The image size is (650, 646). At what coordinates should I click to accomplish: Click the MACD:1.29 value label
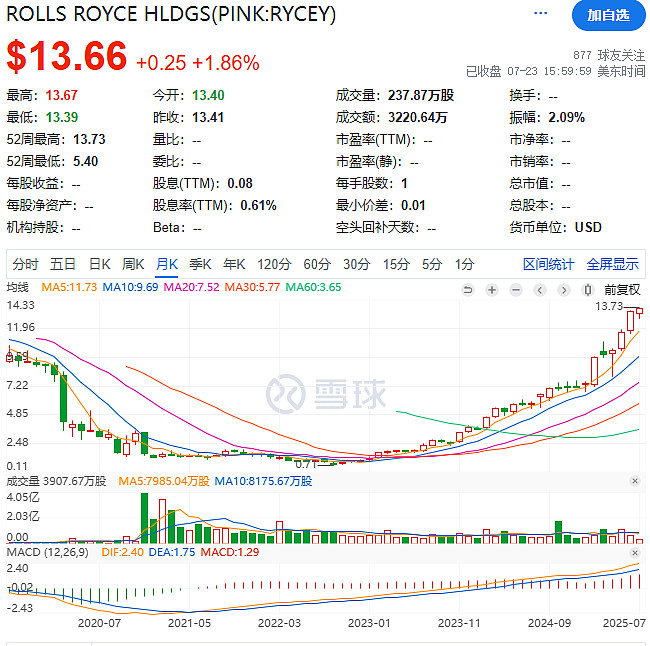(x=230, y=552)
